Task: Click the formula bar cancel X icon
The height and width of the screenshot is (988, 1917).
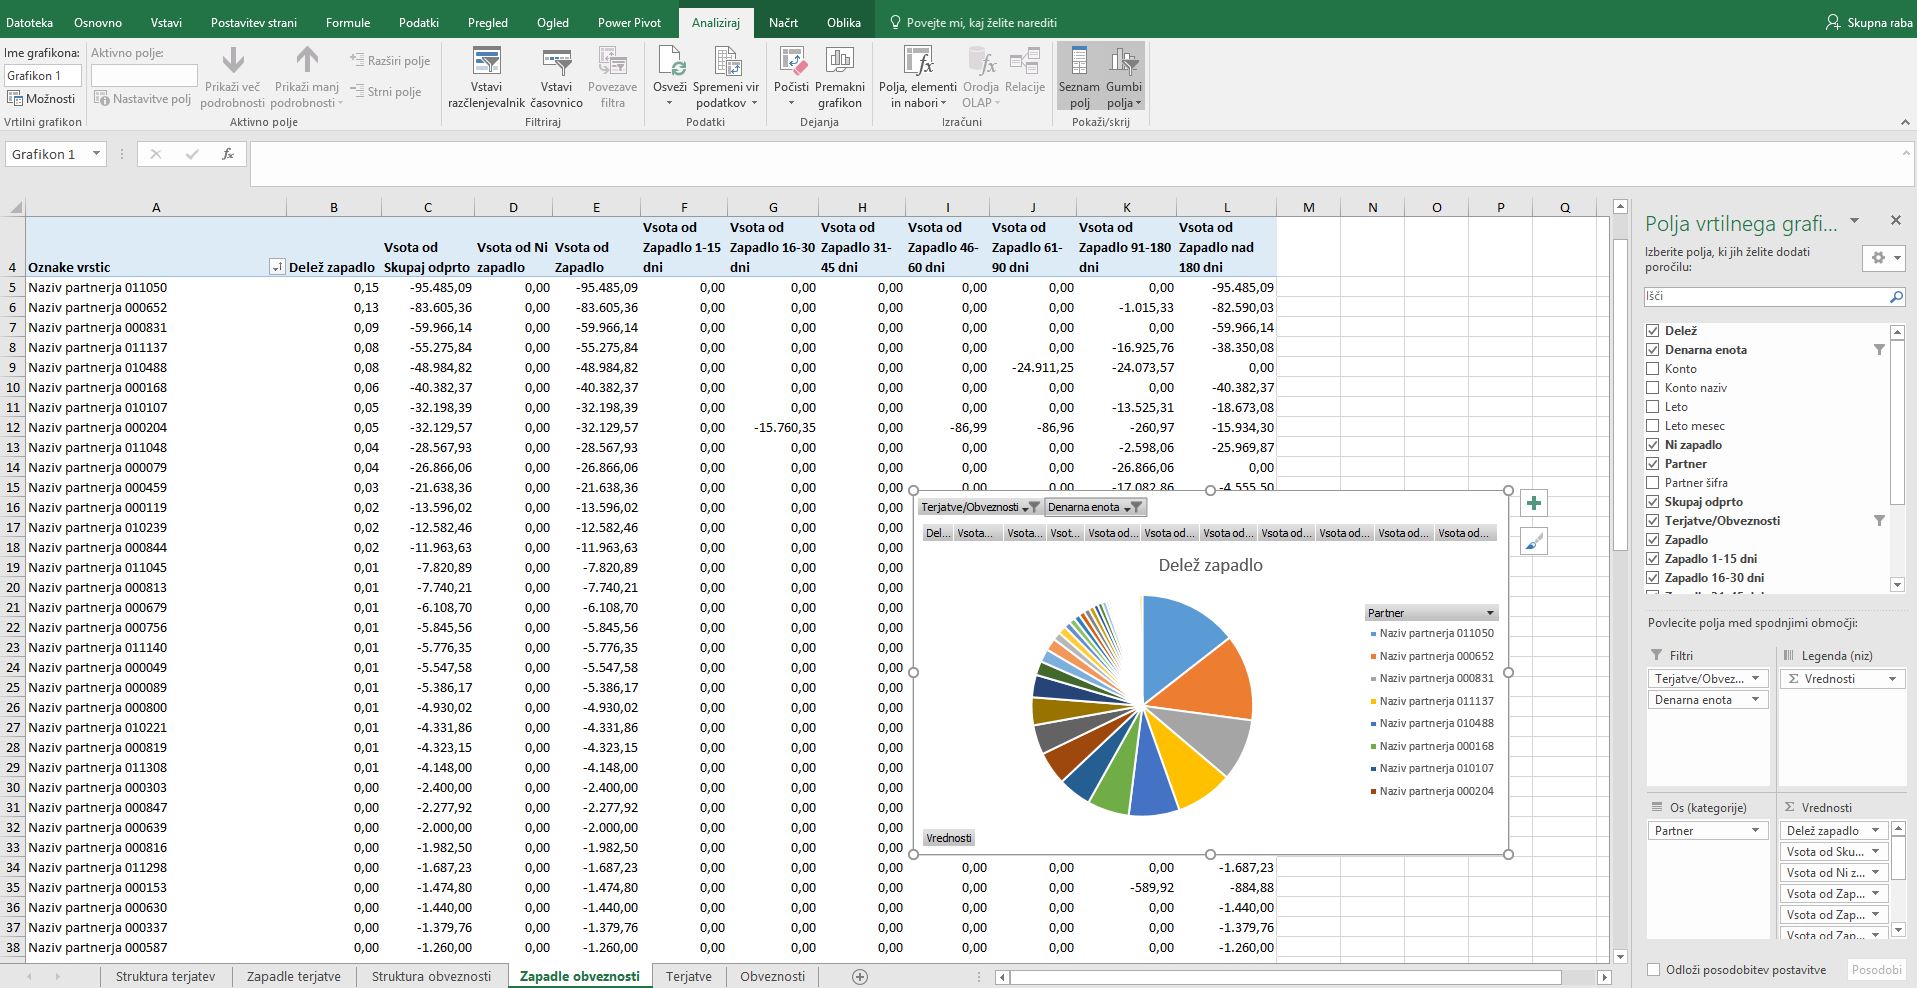Action: [155, 154]
